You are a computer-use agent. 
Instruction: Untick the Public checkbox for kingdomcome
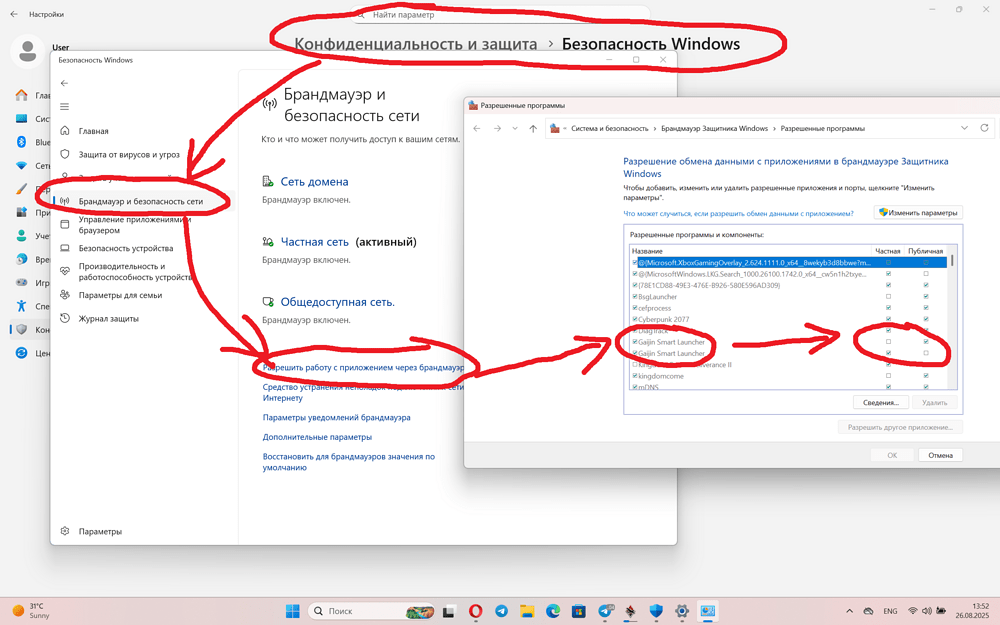(926, 376)
